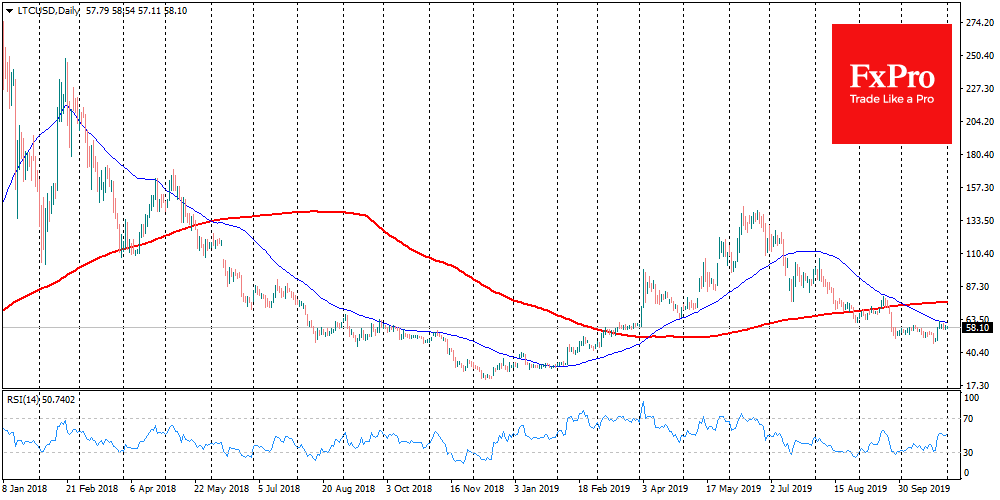Click the RSI 70 level label

pos(968,418)
